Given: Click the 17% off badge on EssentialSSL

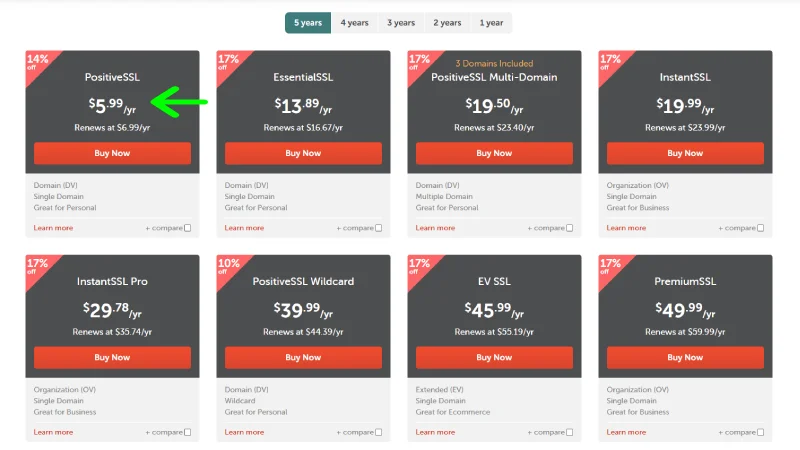Looking at the screenshot, I should [228, 61].
